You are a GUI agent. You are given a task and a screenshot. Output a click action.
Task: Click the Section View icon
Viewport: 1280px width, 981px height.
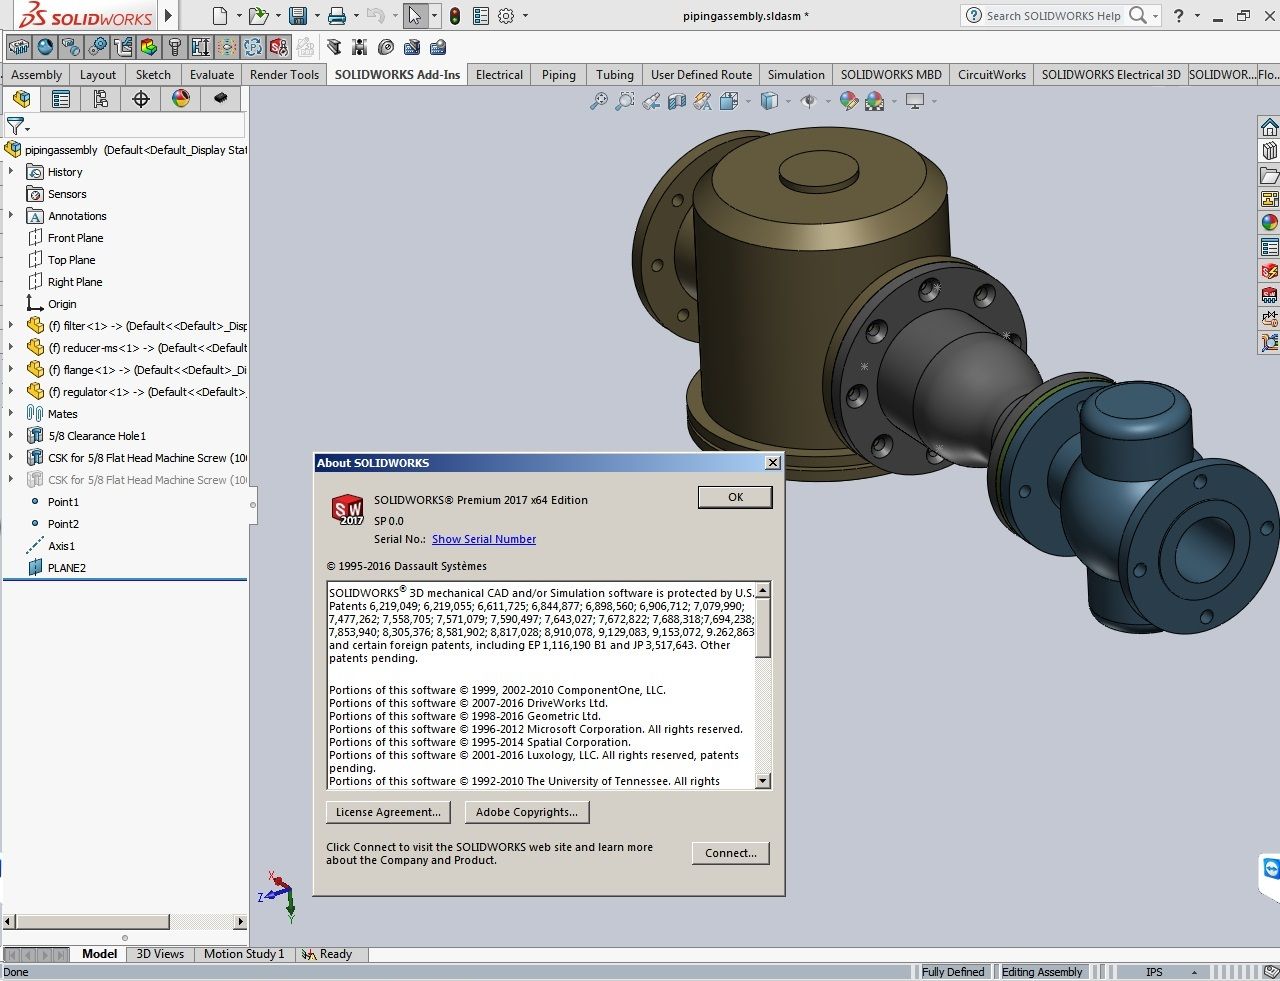[x=677, y=101]
